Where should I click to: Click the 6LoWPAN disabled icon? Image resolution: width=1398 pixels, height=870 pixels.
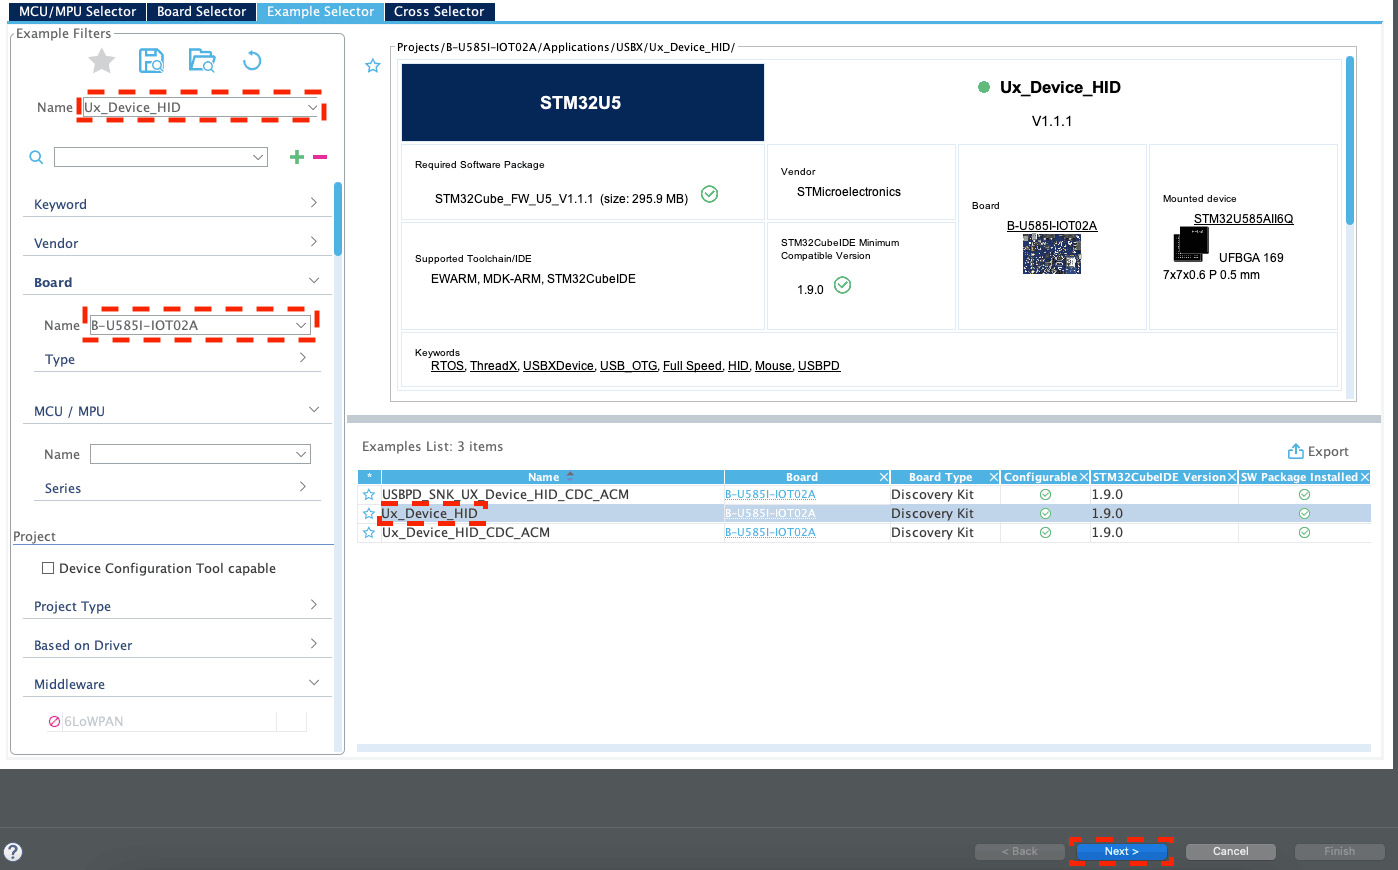coord(54,721)
